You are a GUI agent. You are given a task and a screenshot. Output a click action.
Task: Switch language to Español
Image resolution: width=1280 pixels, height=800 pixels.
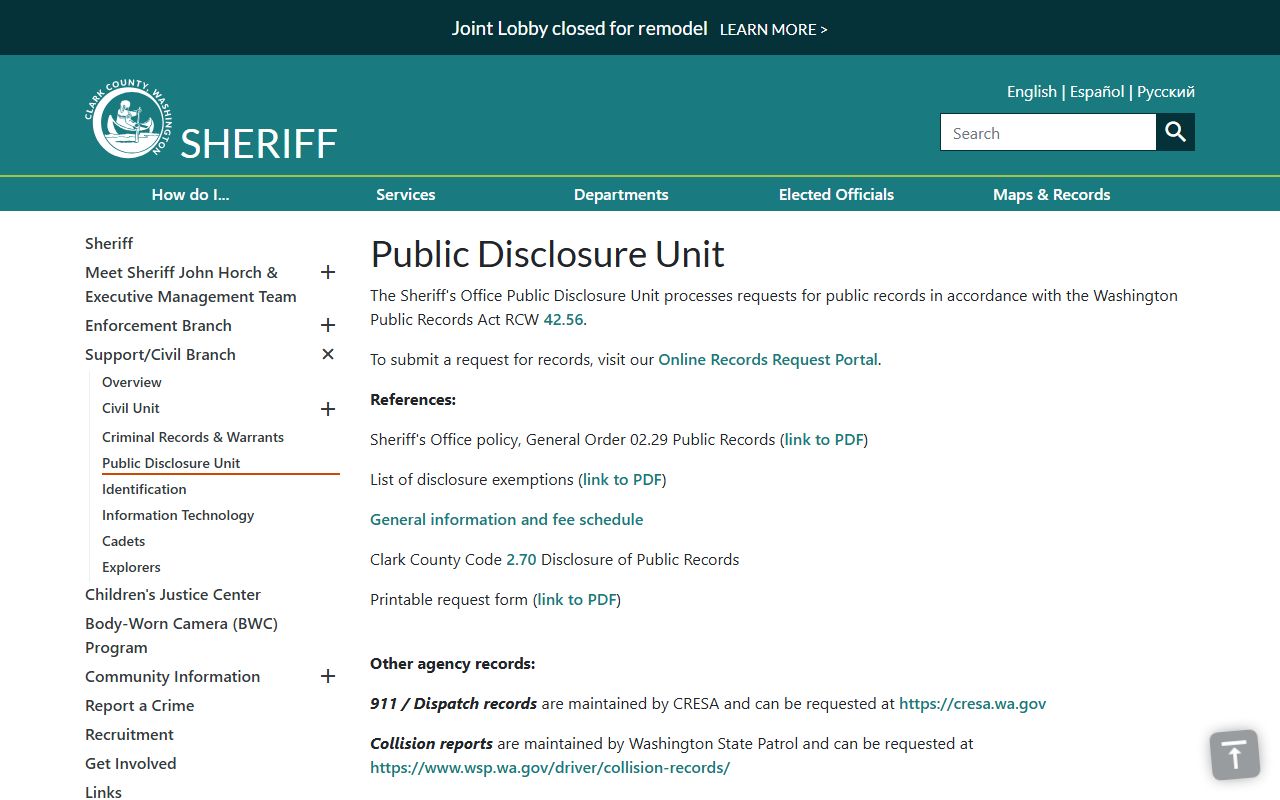click(x=1097, y=91)
